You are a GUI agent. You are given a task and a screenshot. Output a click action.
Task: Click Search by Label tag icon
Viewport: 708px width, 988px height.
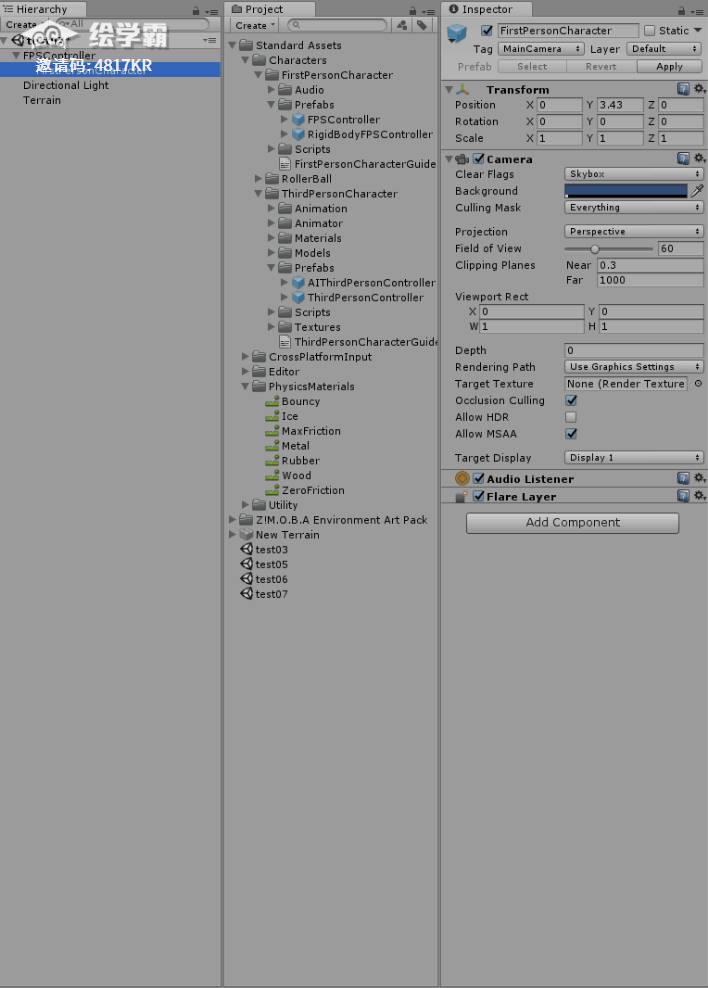coord(422,25)
